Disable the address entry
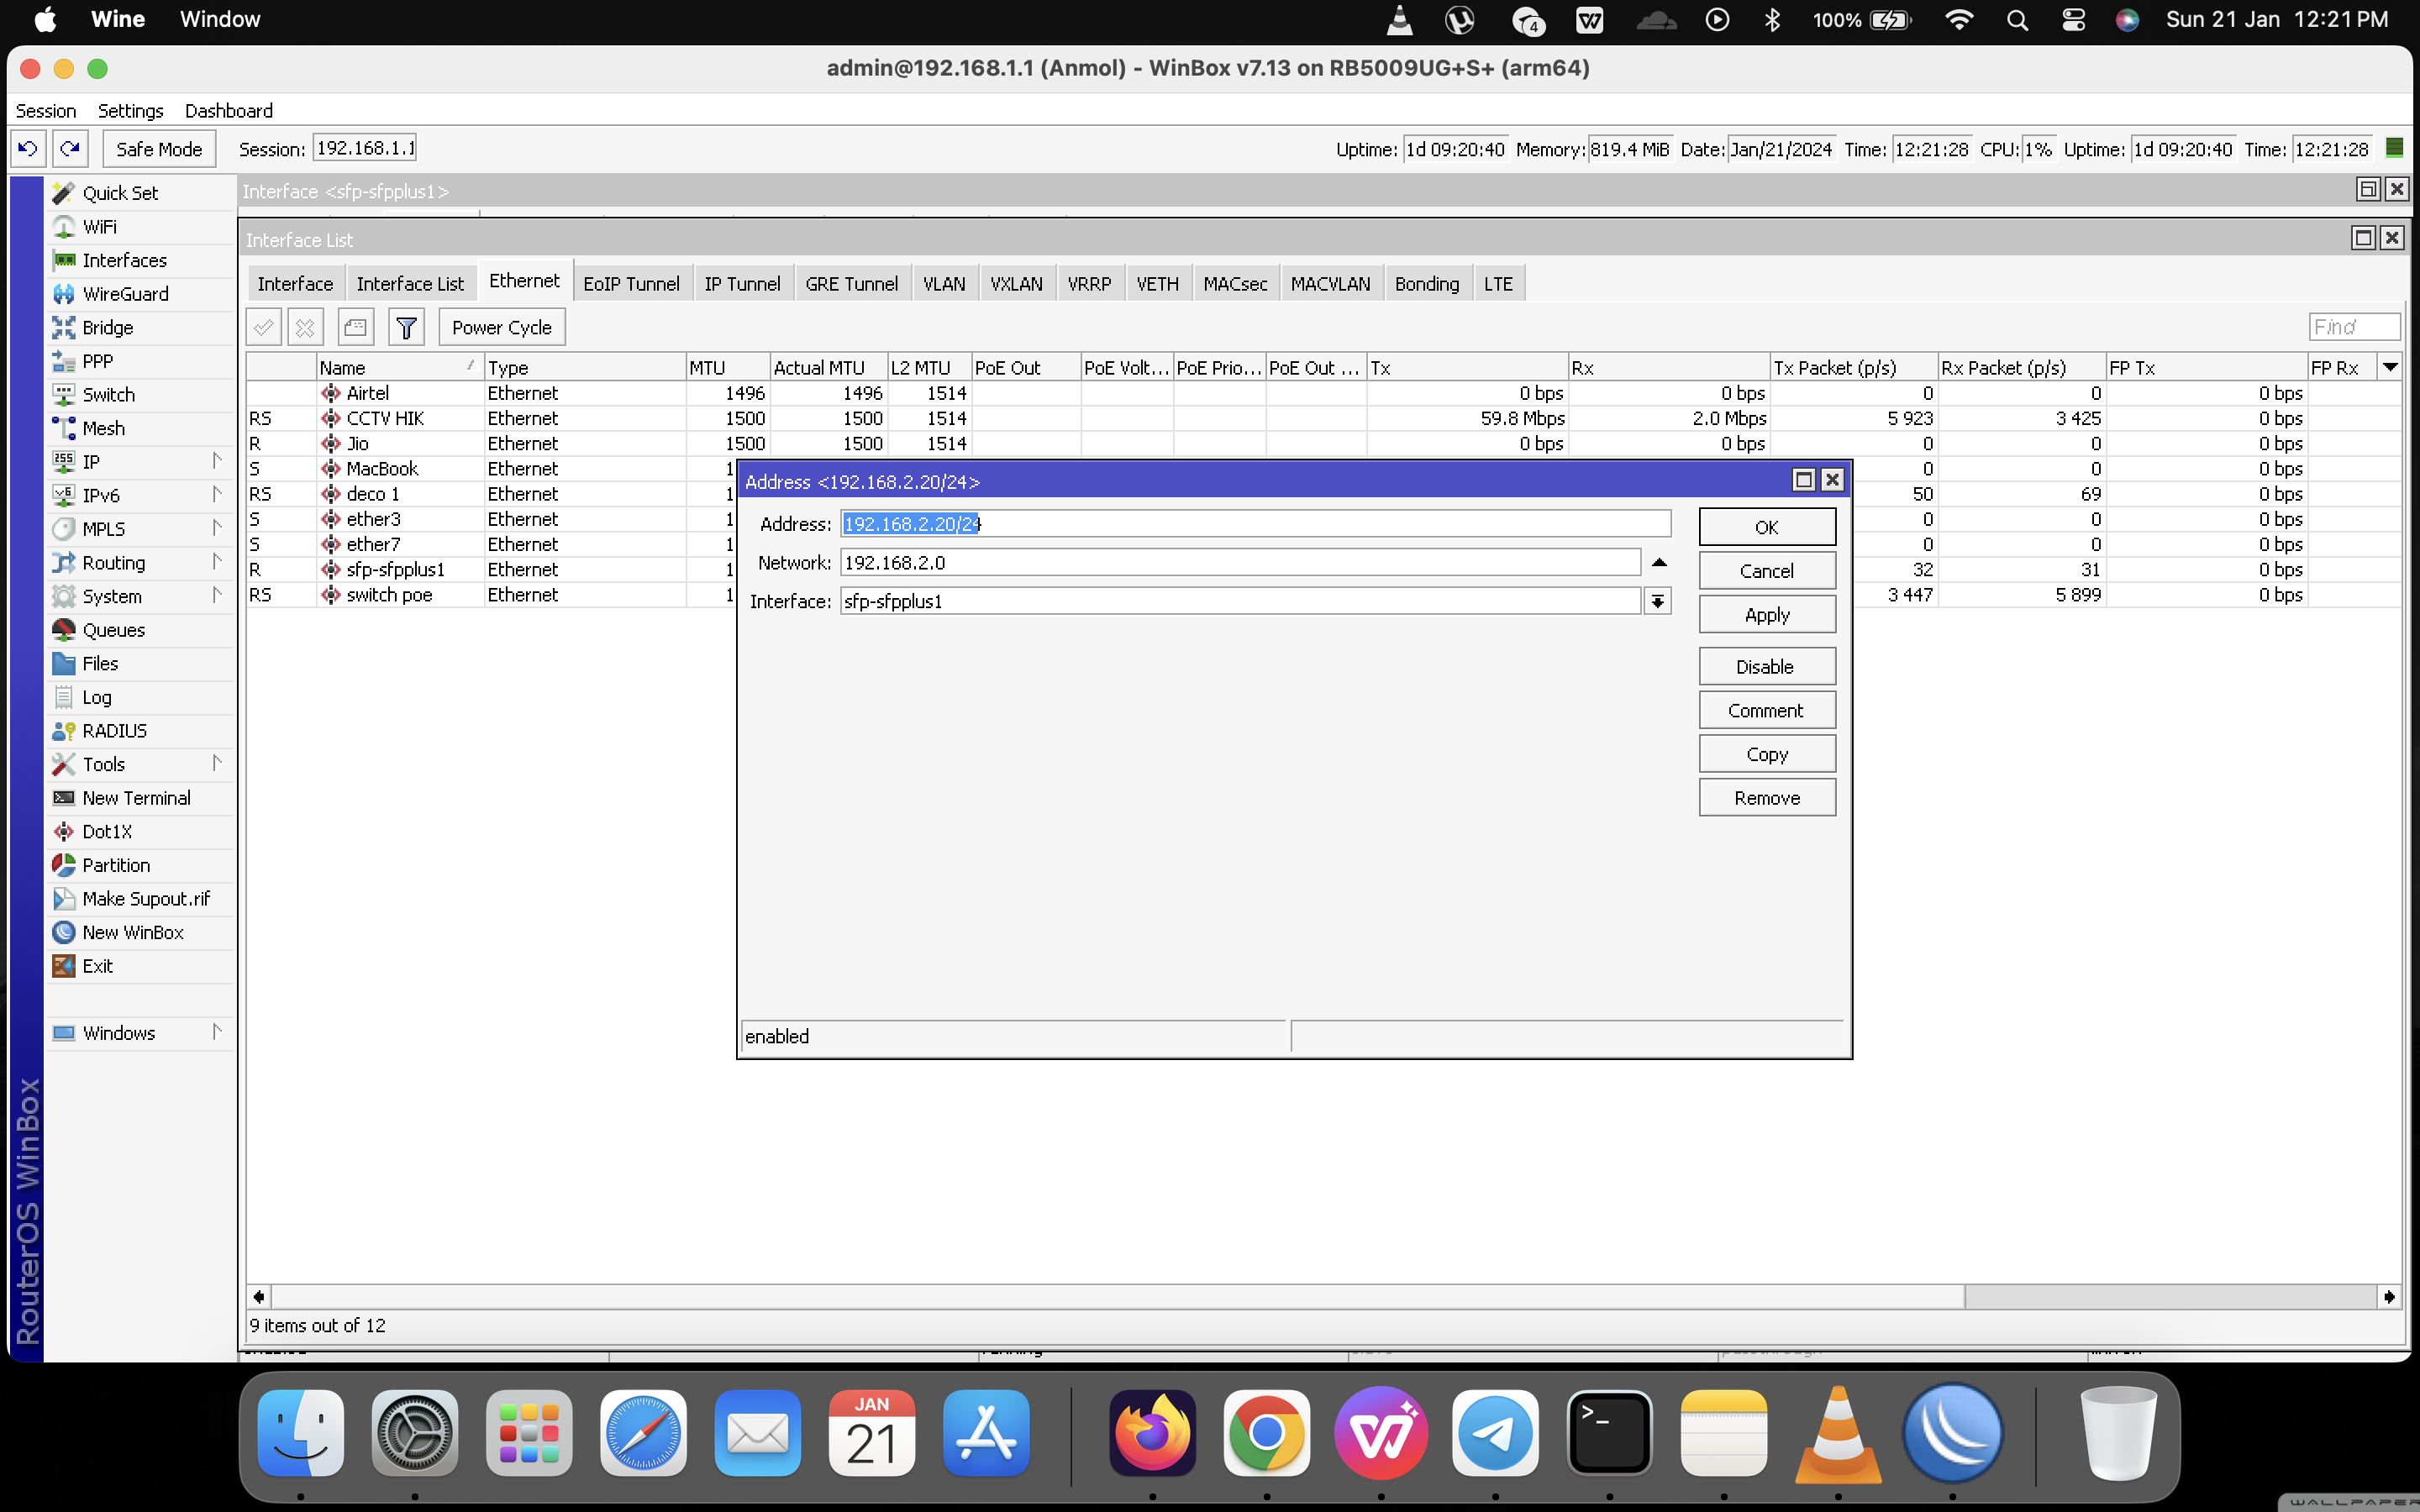 [x=1766, y=667]
